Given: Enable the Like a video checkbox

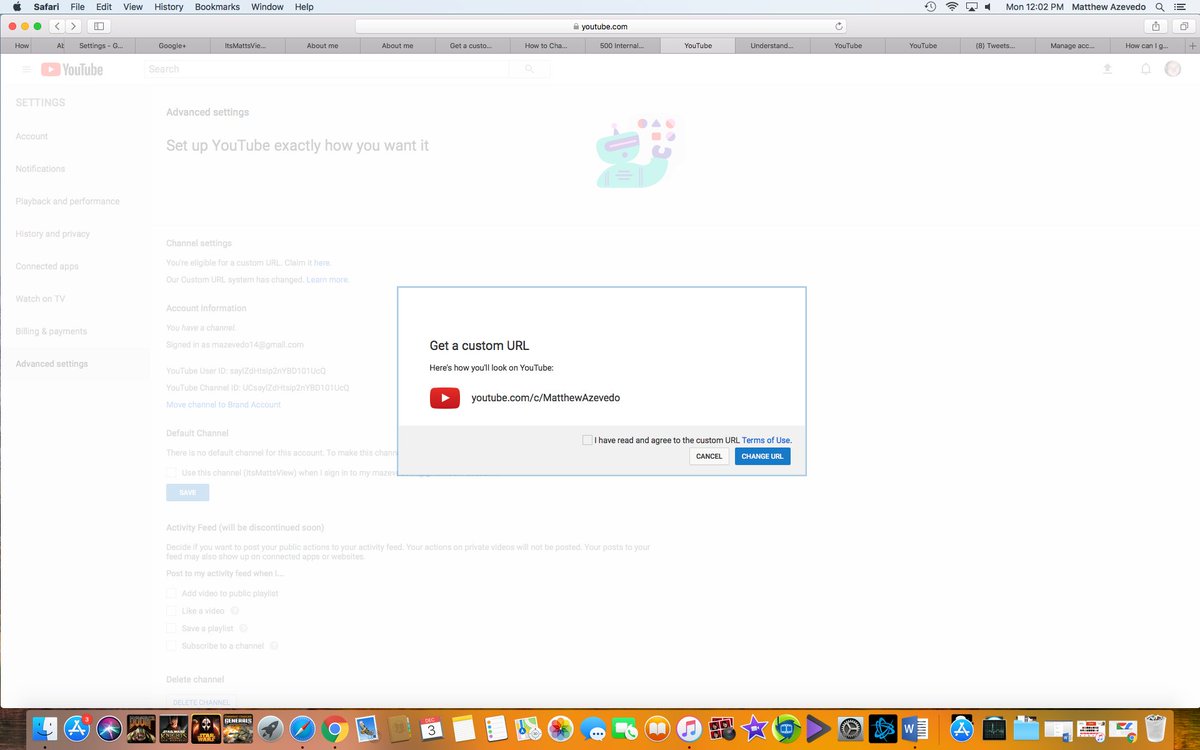Looking at the screenshot, I should pos(171,611).
